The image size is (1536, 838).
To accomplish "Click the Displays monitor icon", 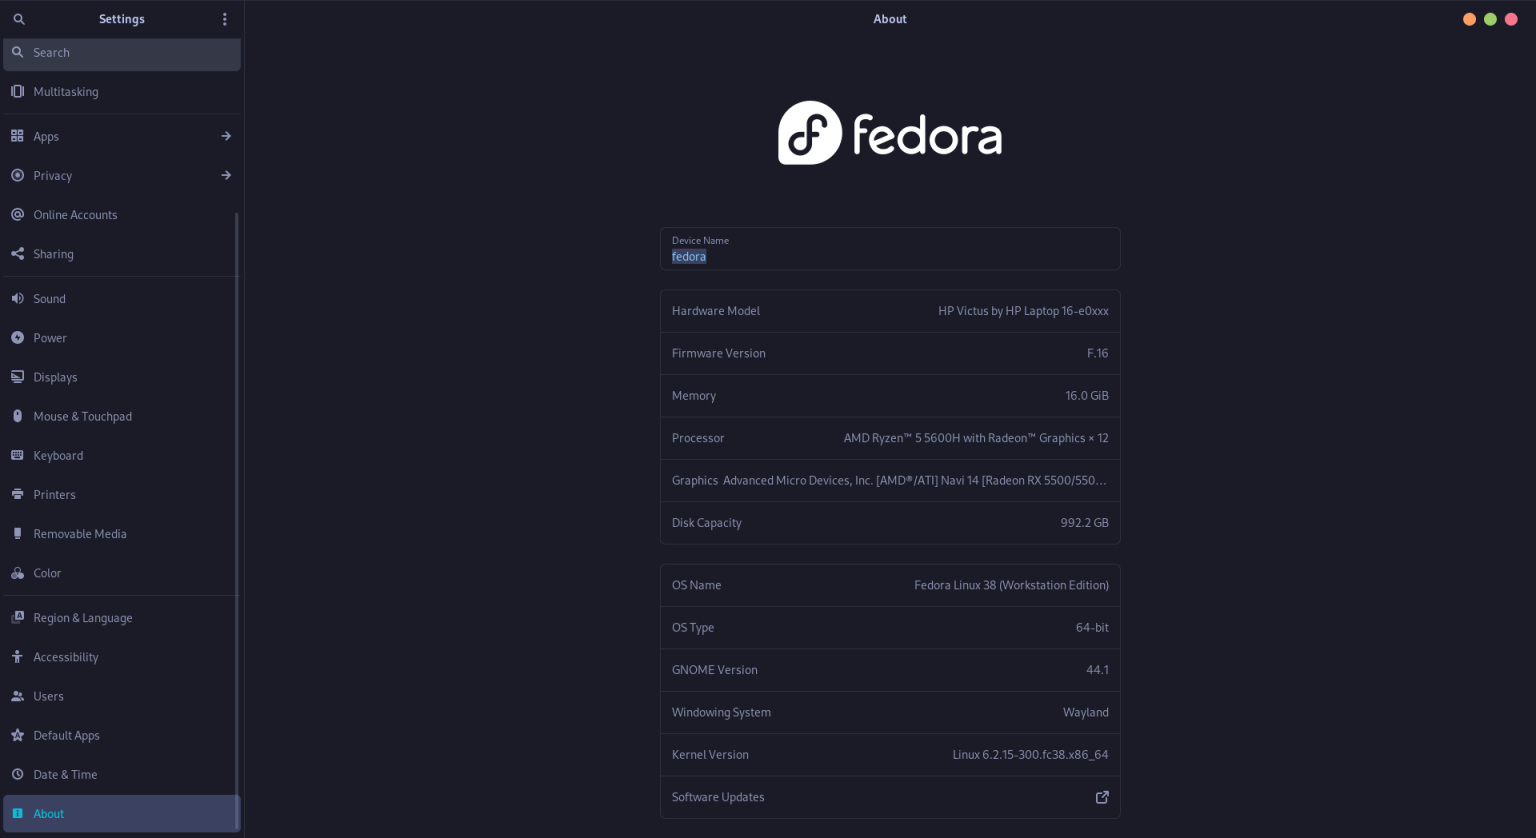I will point(17,377).
